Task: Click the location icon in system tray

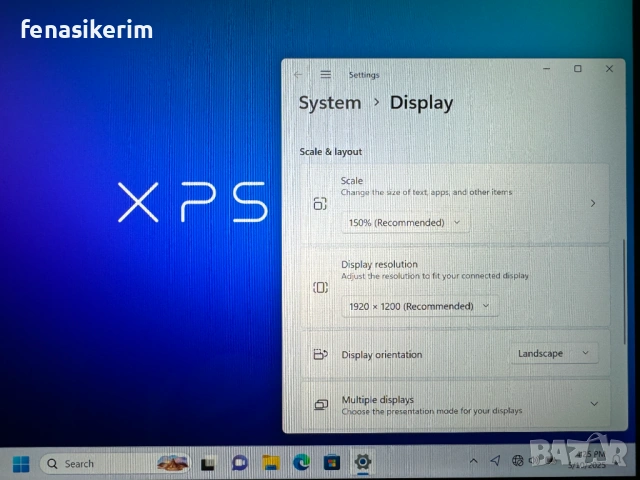Action: tap(495, 460)
